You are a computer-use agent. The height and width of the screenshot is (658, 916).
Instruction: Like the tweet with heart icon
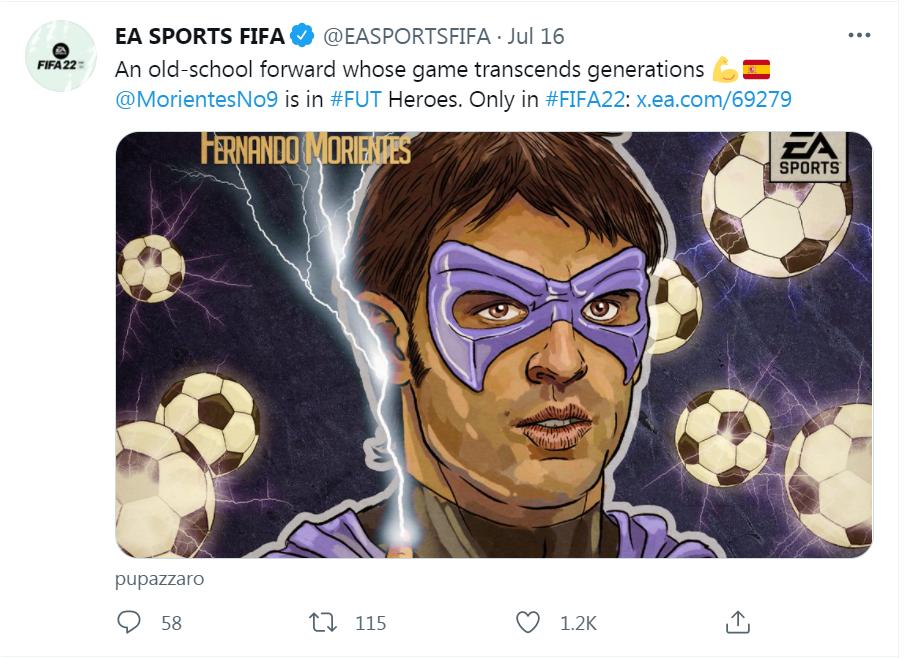coord(527,622)
